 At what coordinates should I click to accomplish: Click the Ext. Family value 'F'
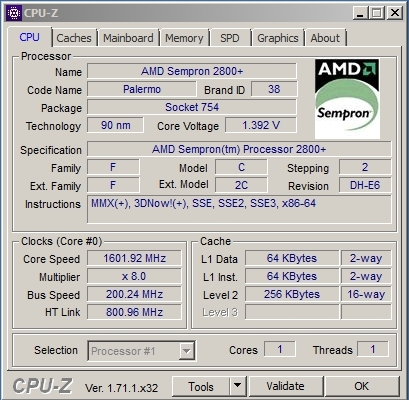click(x=113, y=185)
